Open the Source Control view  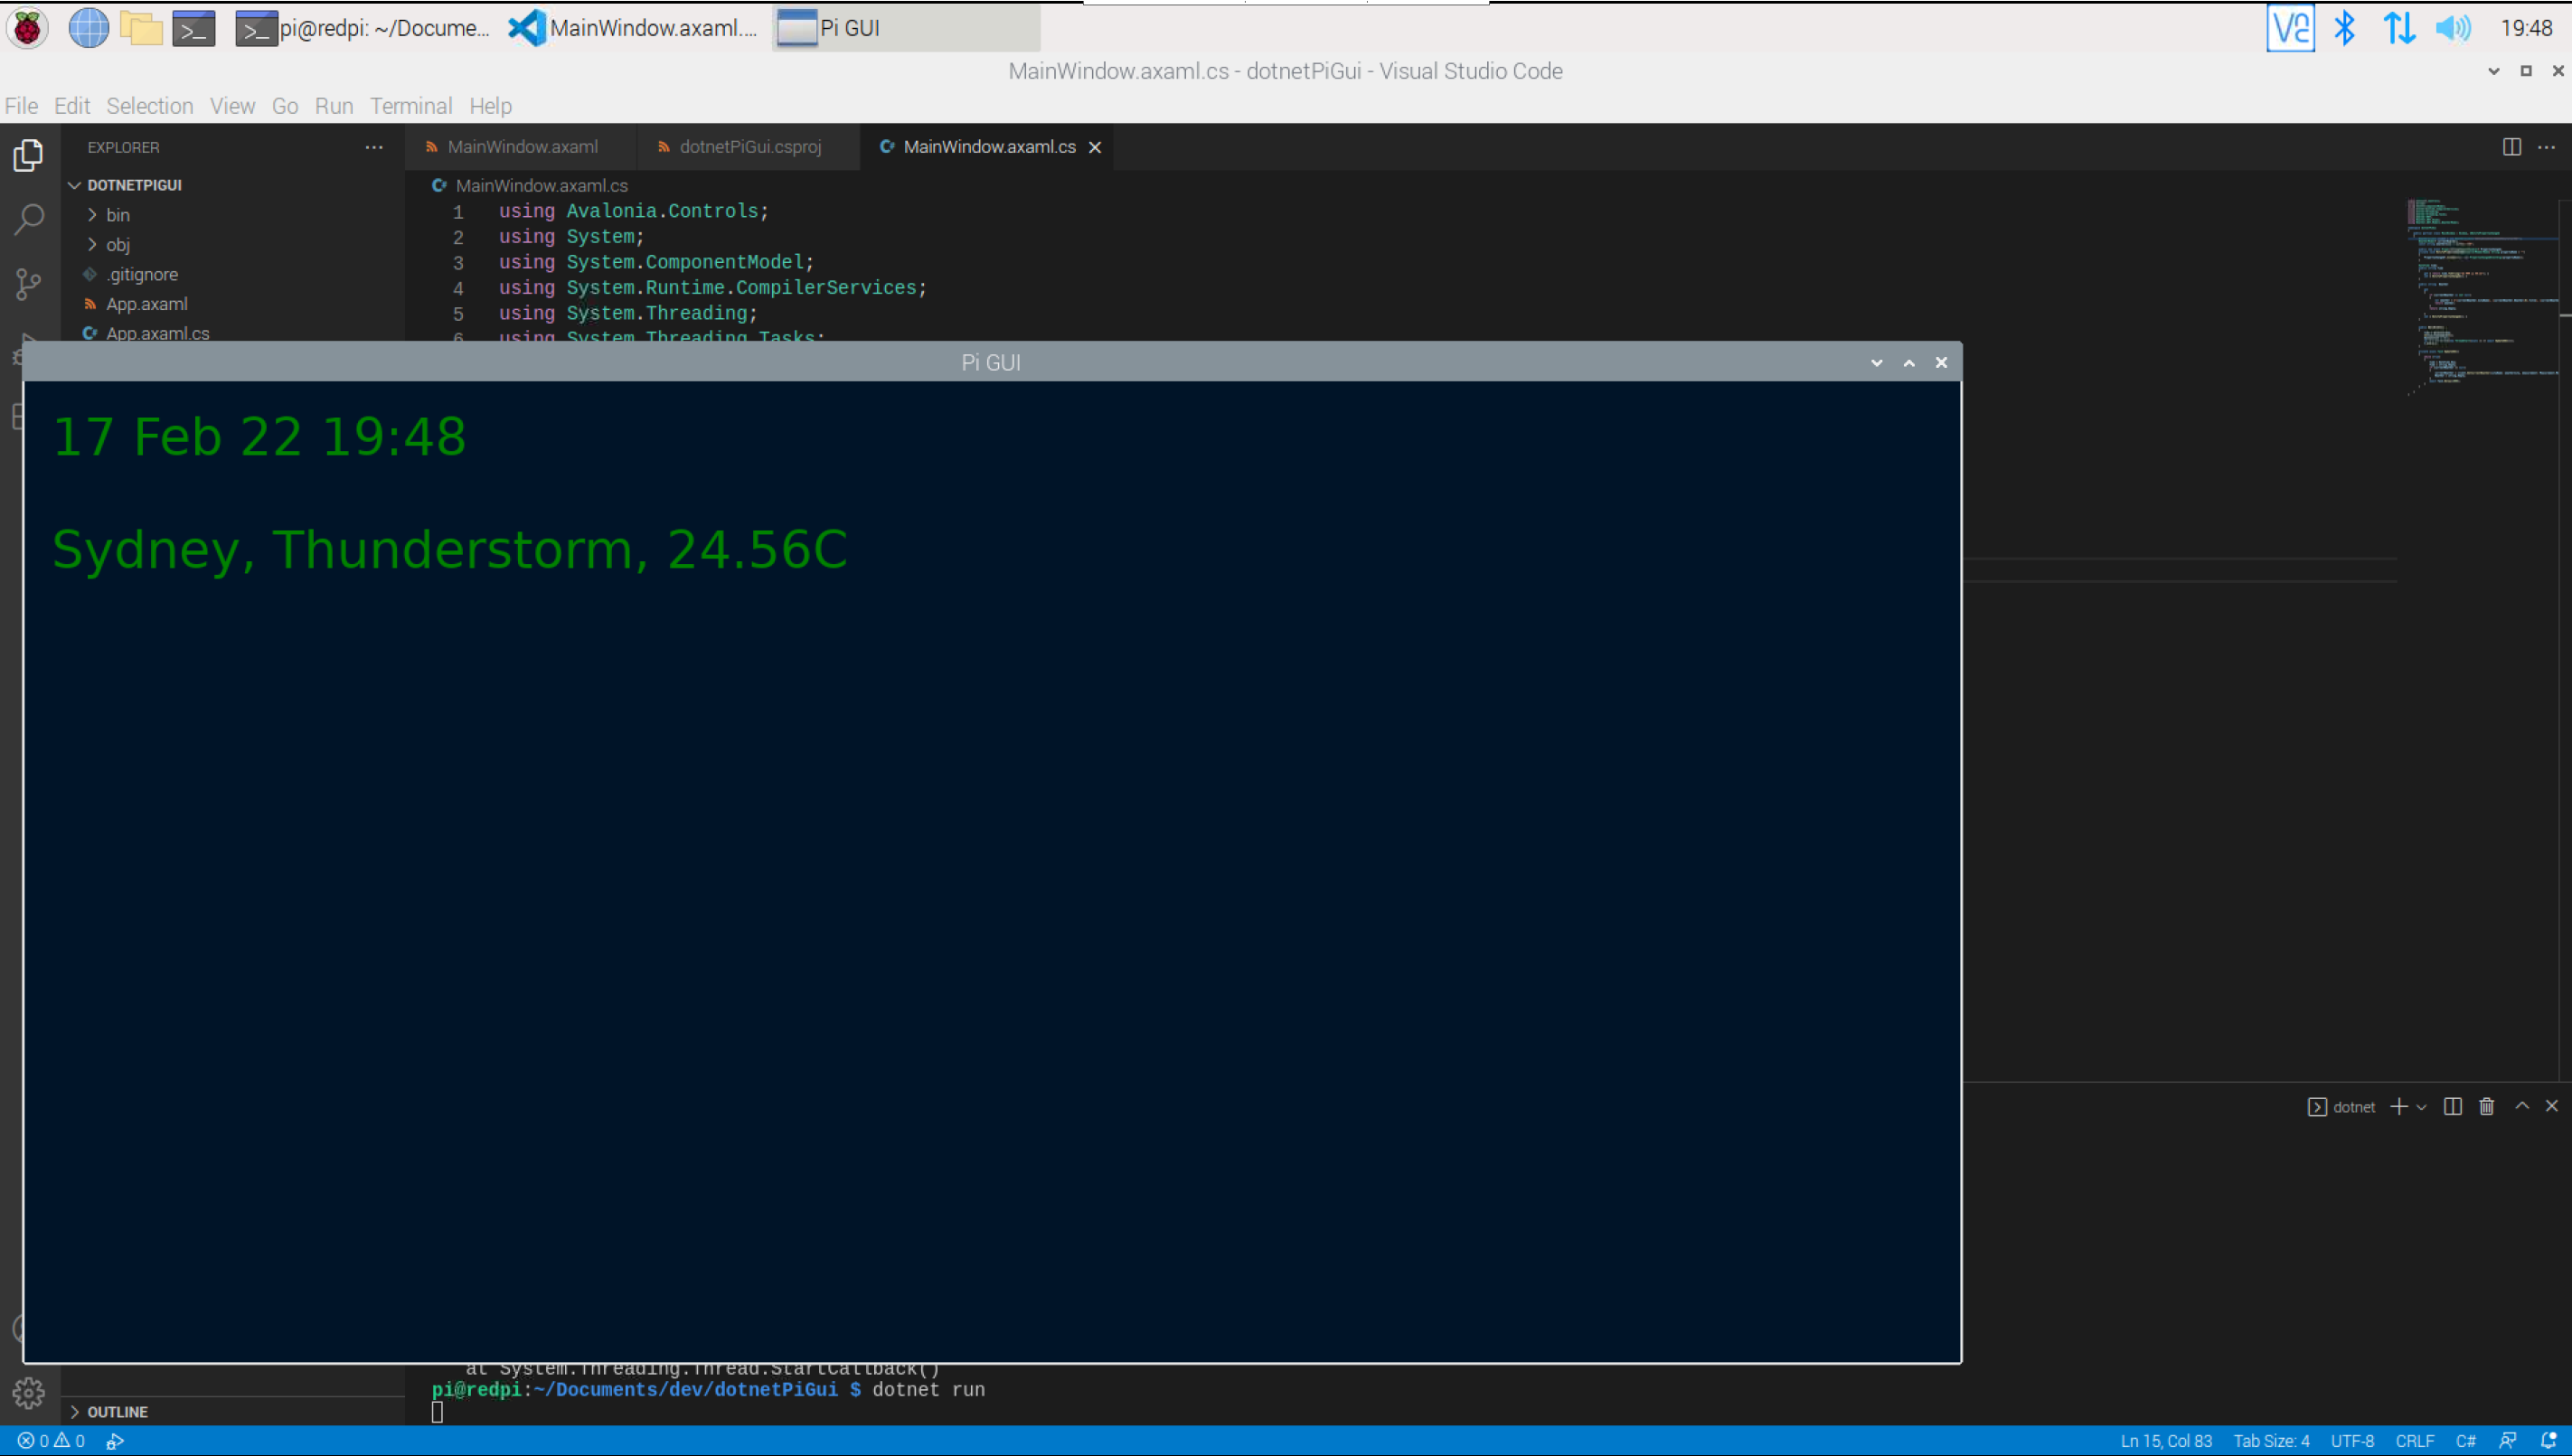click(x=28, y=284)
